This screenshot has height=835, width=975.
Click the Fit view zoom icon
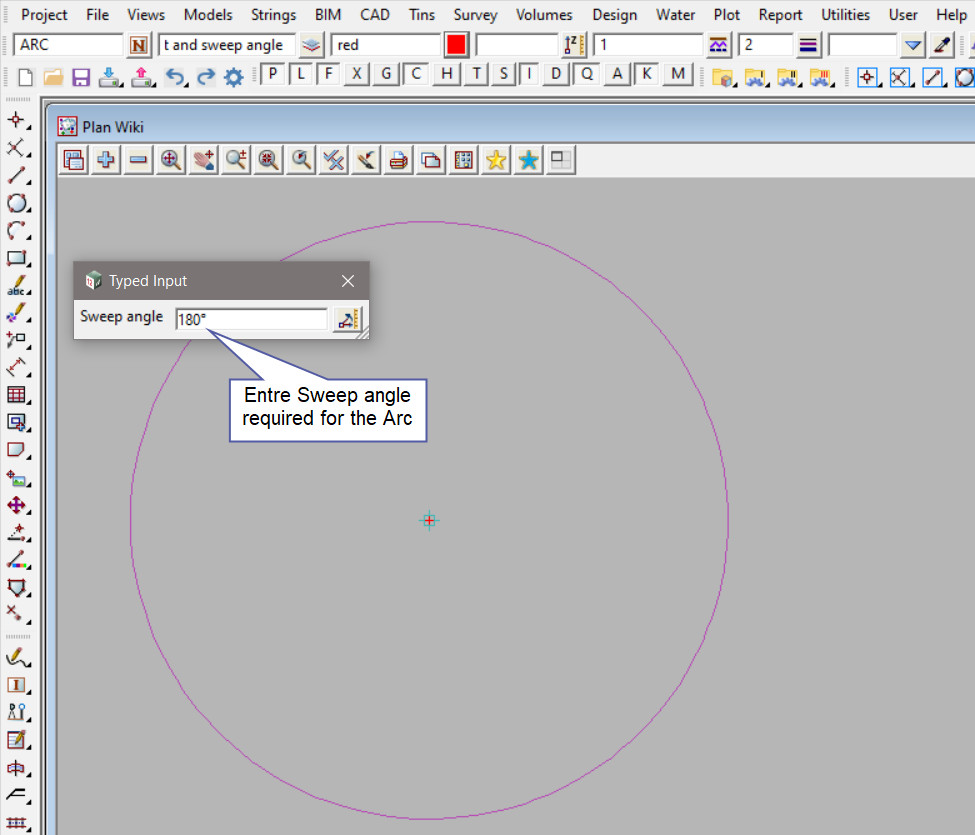(171, 160)
